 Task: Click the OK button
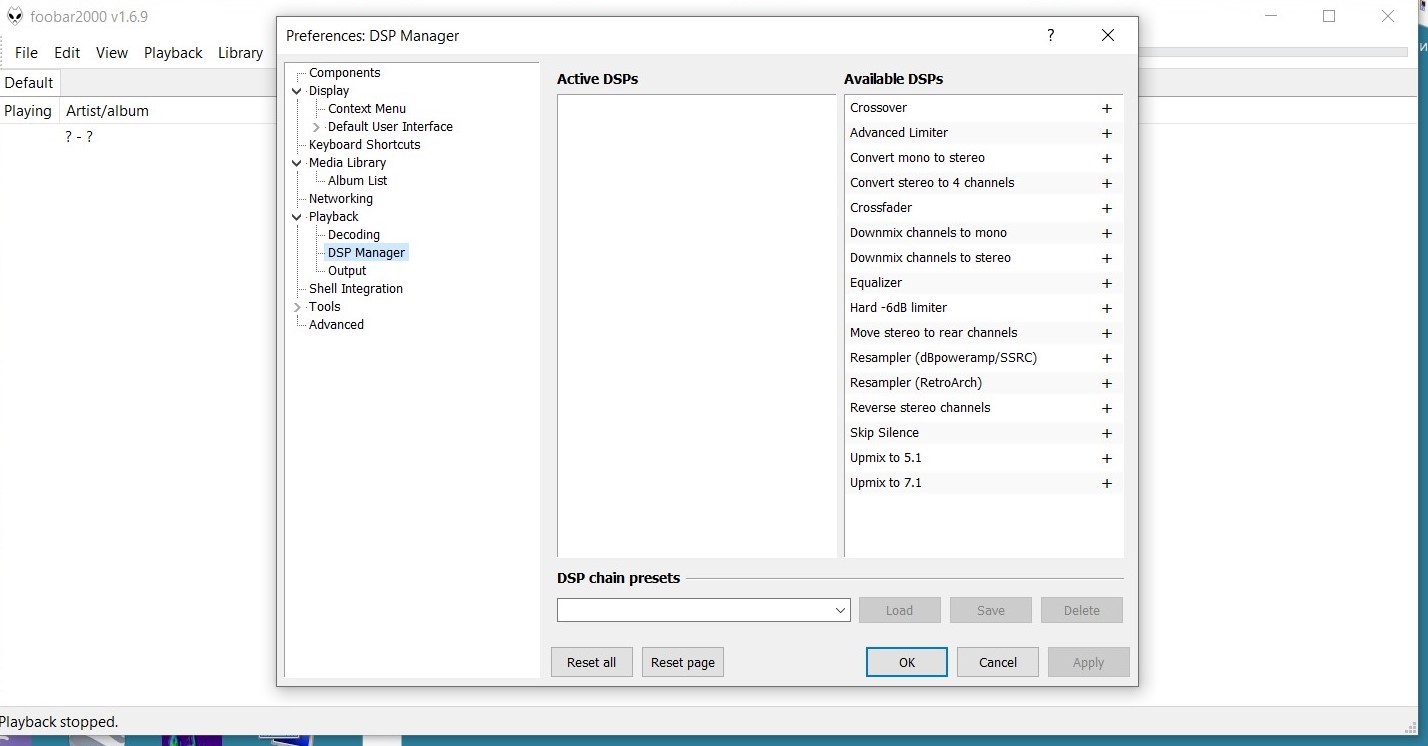pyautogui.click(x=907, y=662)
